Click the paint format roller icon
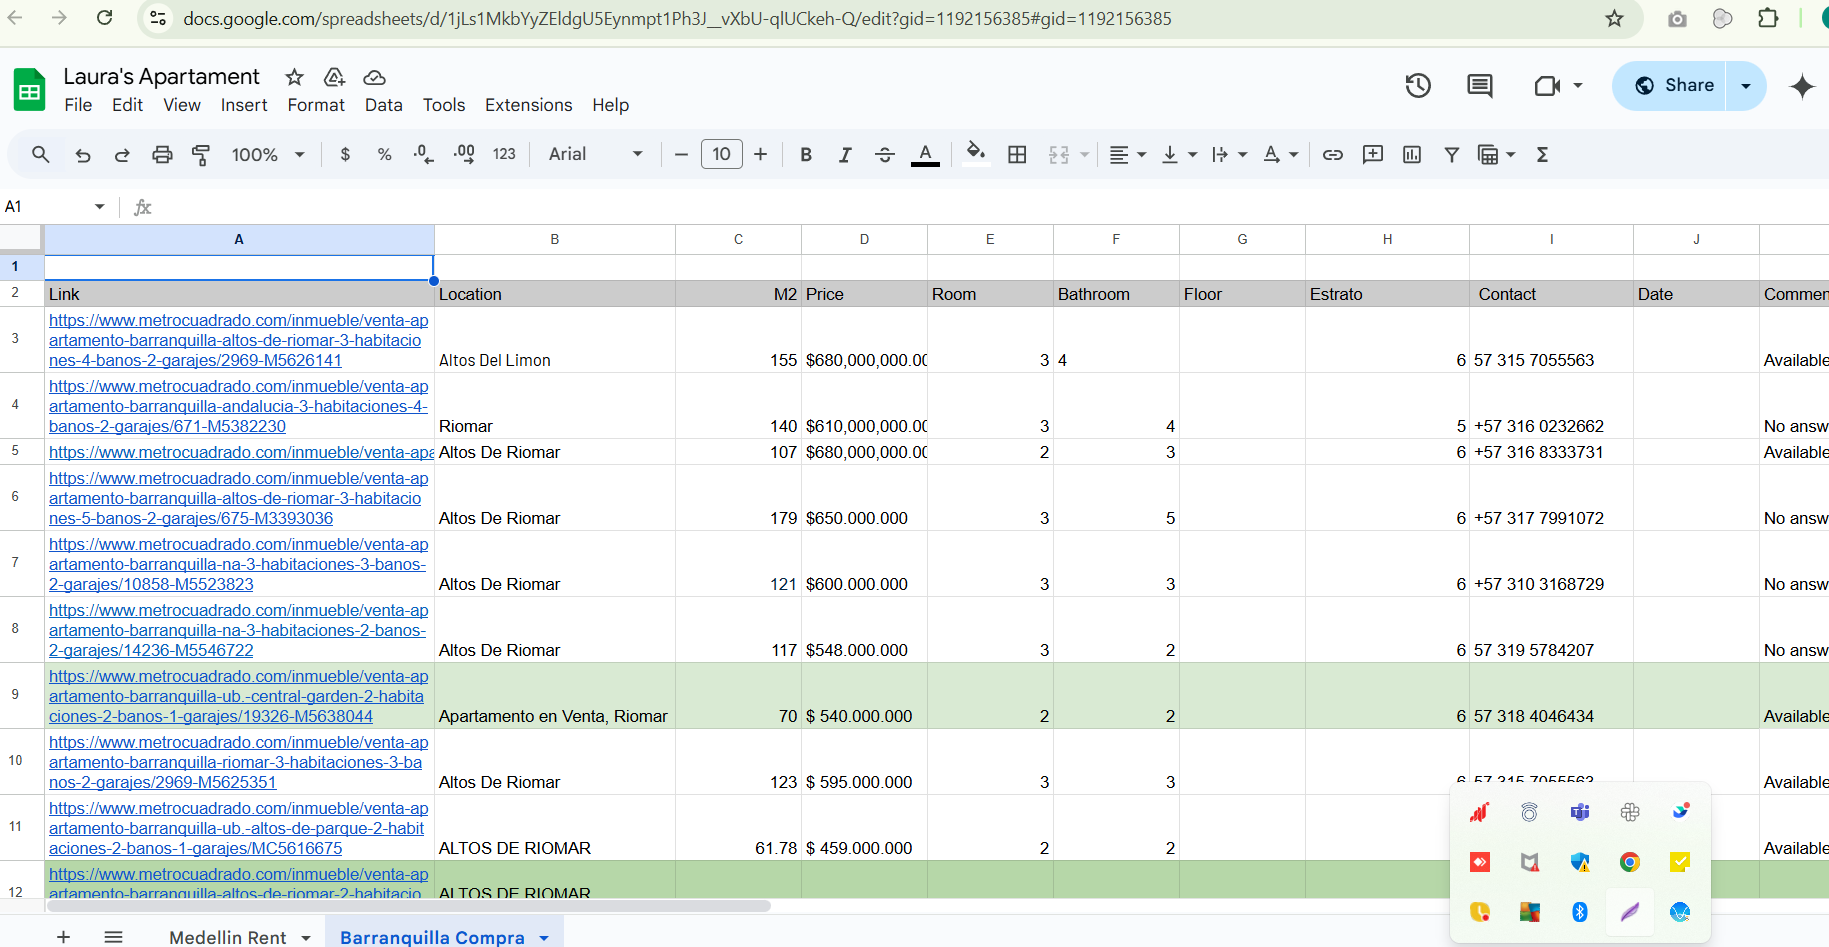The image size is (1829, 947). coord(201,155)
